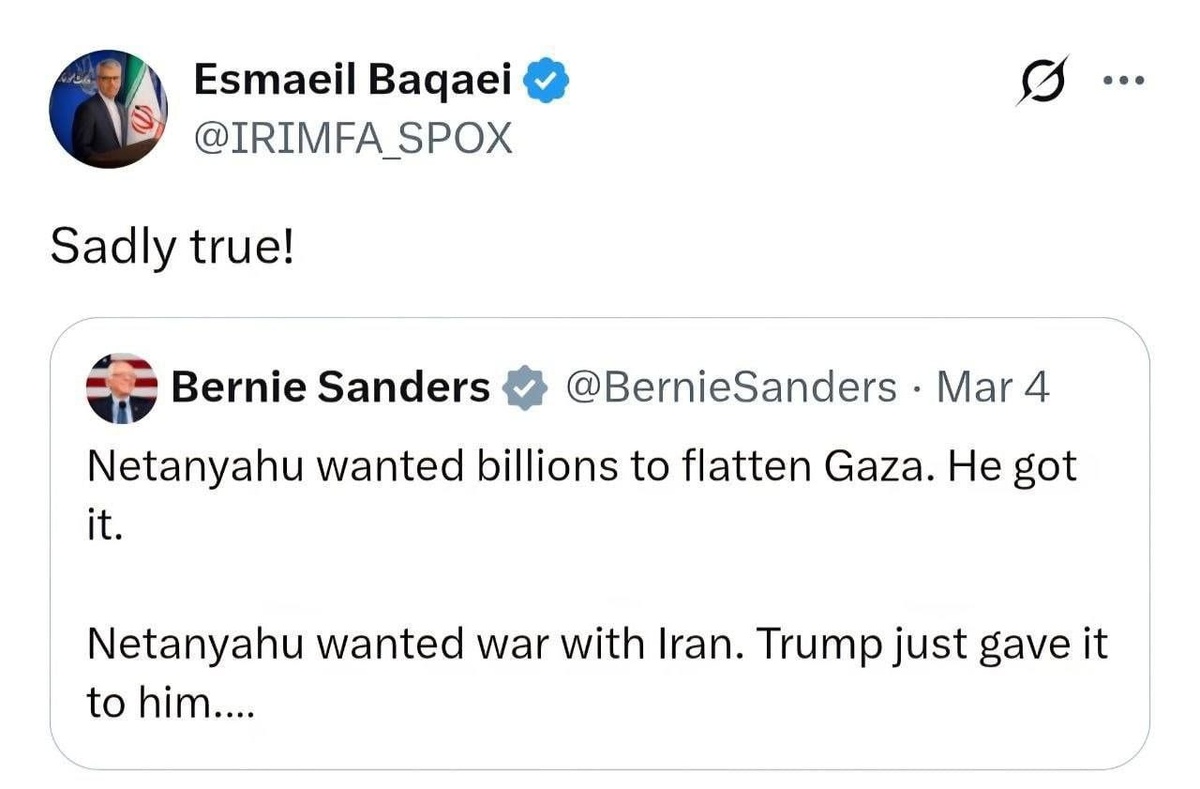
Task: Open the @BernieSanders handle
Action: coord(731,388)
